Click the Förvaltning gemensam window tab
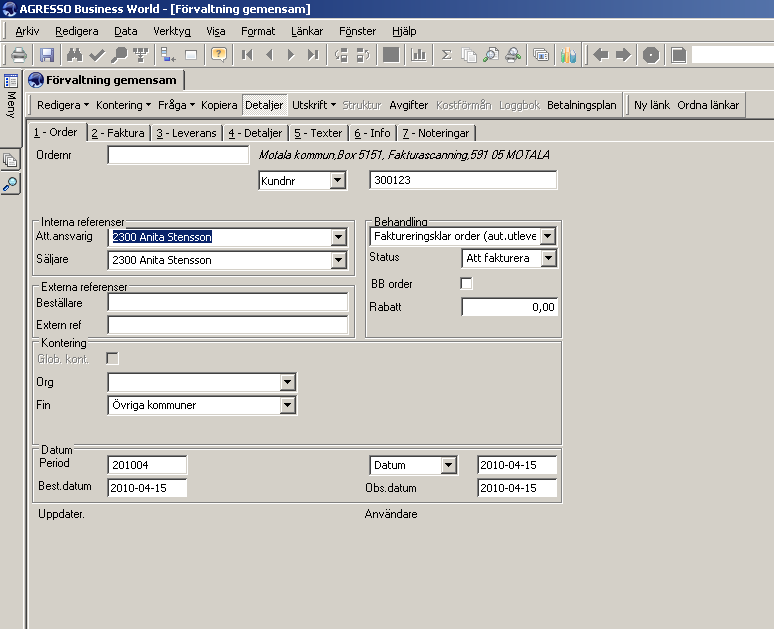 pyautogui.click(x=106, y=80)
